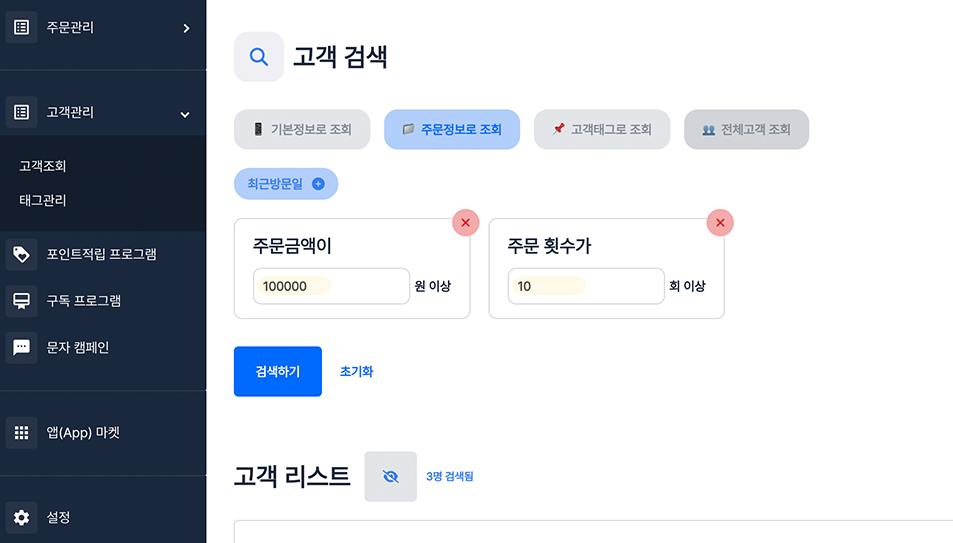Open 태그관리 in the sidebar submenu
Viewport: 953px width, 543px height.
point(43,200)
